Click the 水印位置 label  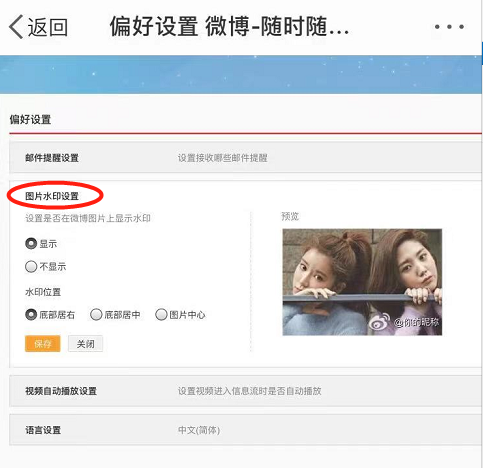[x=43, y=292]
